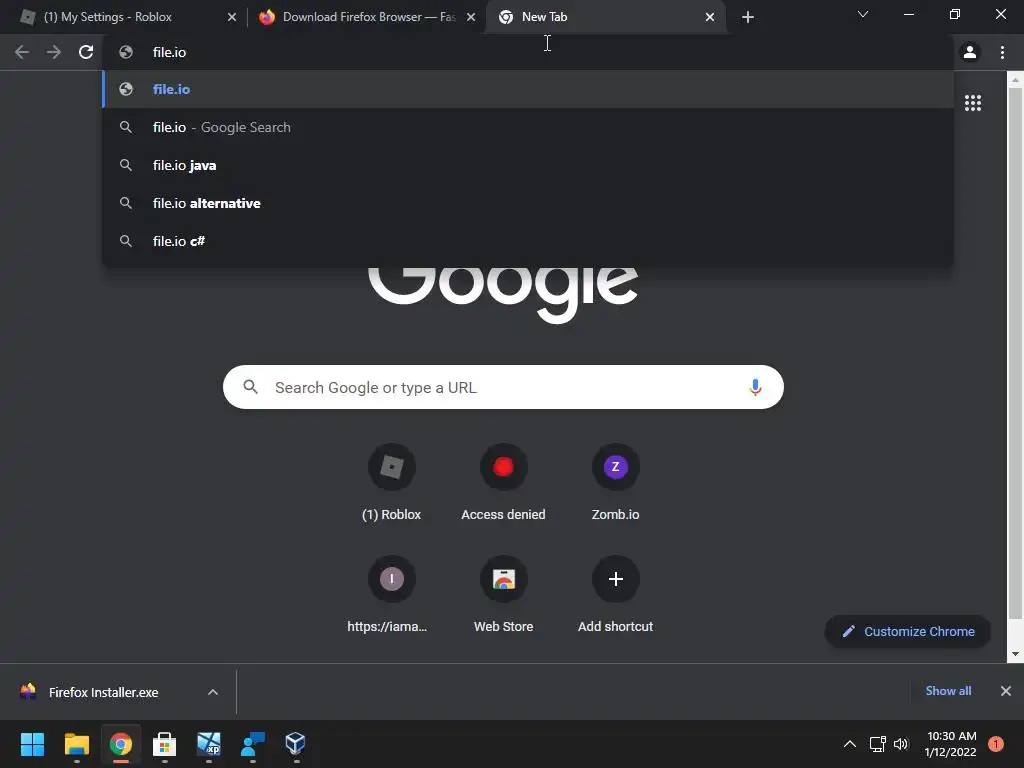This screenshot has width=1024, height=768.
Task: Open the notification badge in tray
Action: (996, 744)
